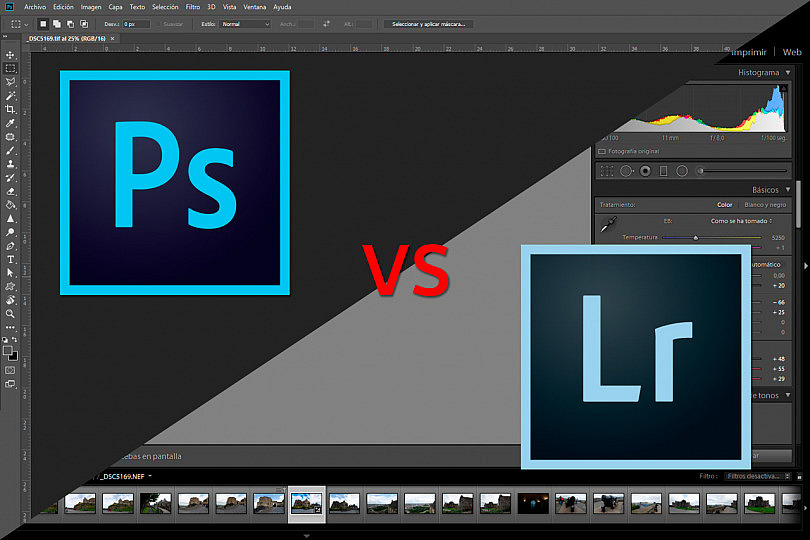
Task: Select the Rectangular Marquee tool in the toolbox
Action: (x=10, y=68)
